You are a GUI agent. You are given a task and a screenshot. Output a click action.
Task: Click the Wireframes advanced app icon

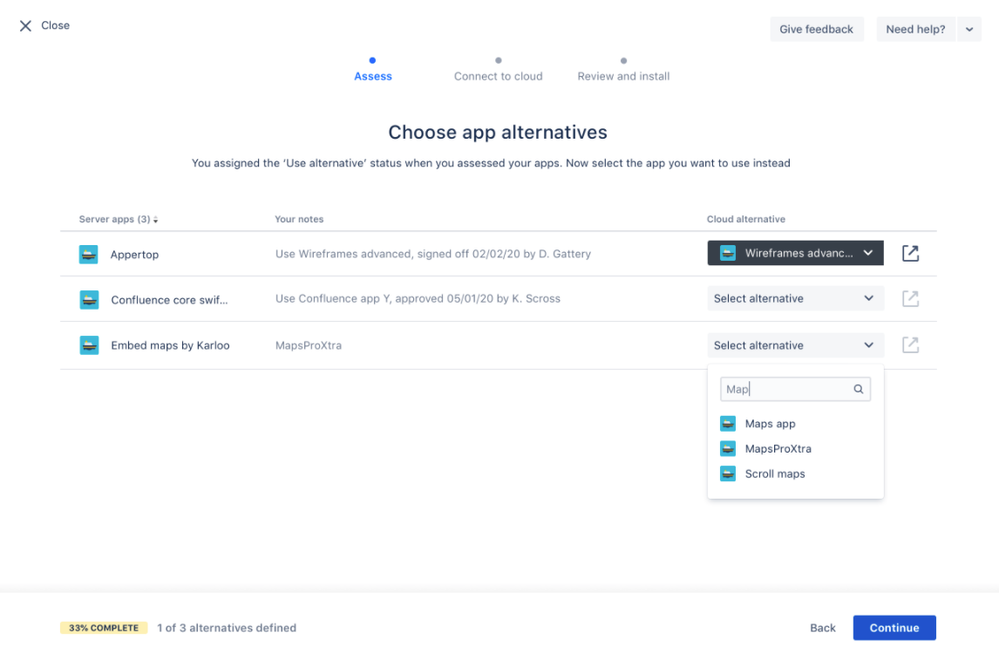pos(727,253)
